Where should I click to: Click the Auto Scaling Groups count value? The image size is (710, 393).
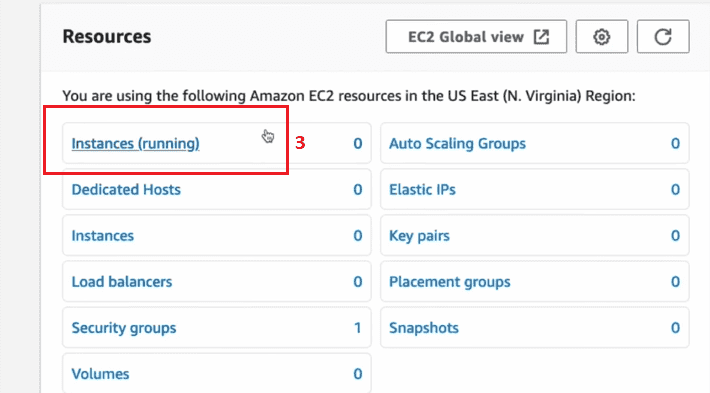point(676,144)
